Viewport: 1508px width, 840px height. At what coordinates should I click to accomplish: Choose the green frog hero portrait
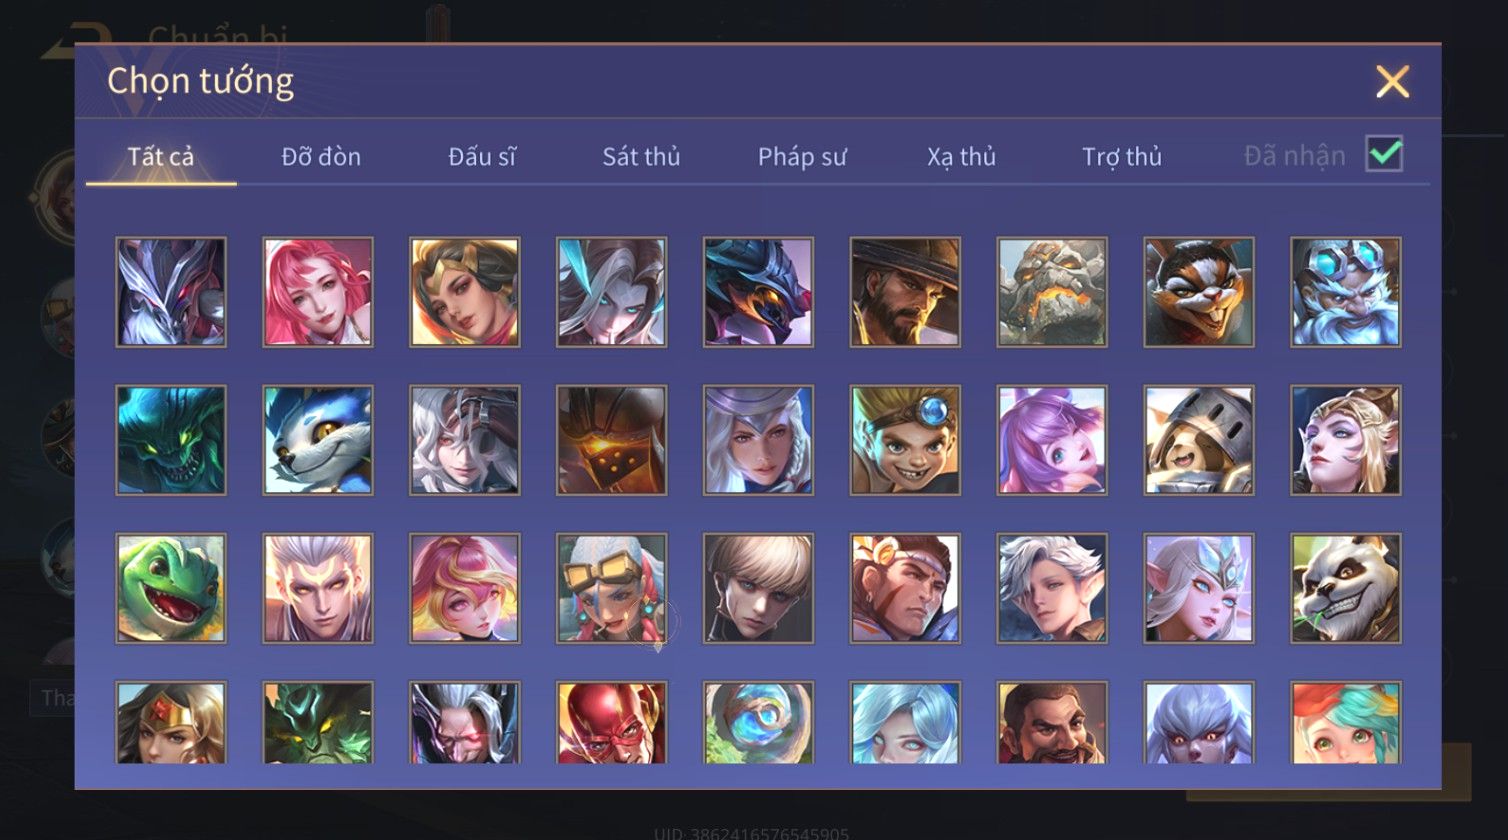tap(171, 588)
